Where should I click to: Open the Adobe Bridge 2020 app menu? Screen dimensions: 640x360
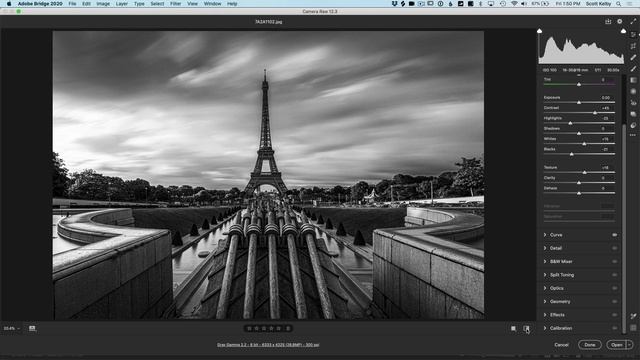tap(40, 4)
